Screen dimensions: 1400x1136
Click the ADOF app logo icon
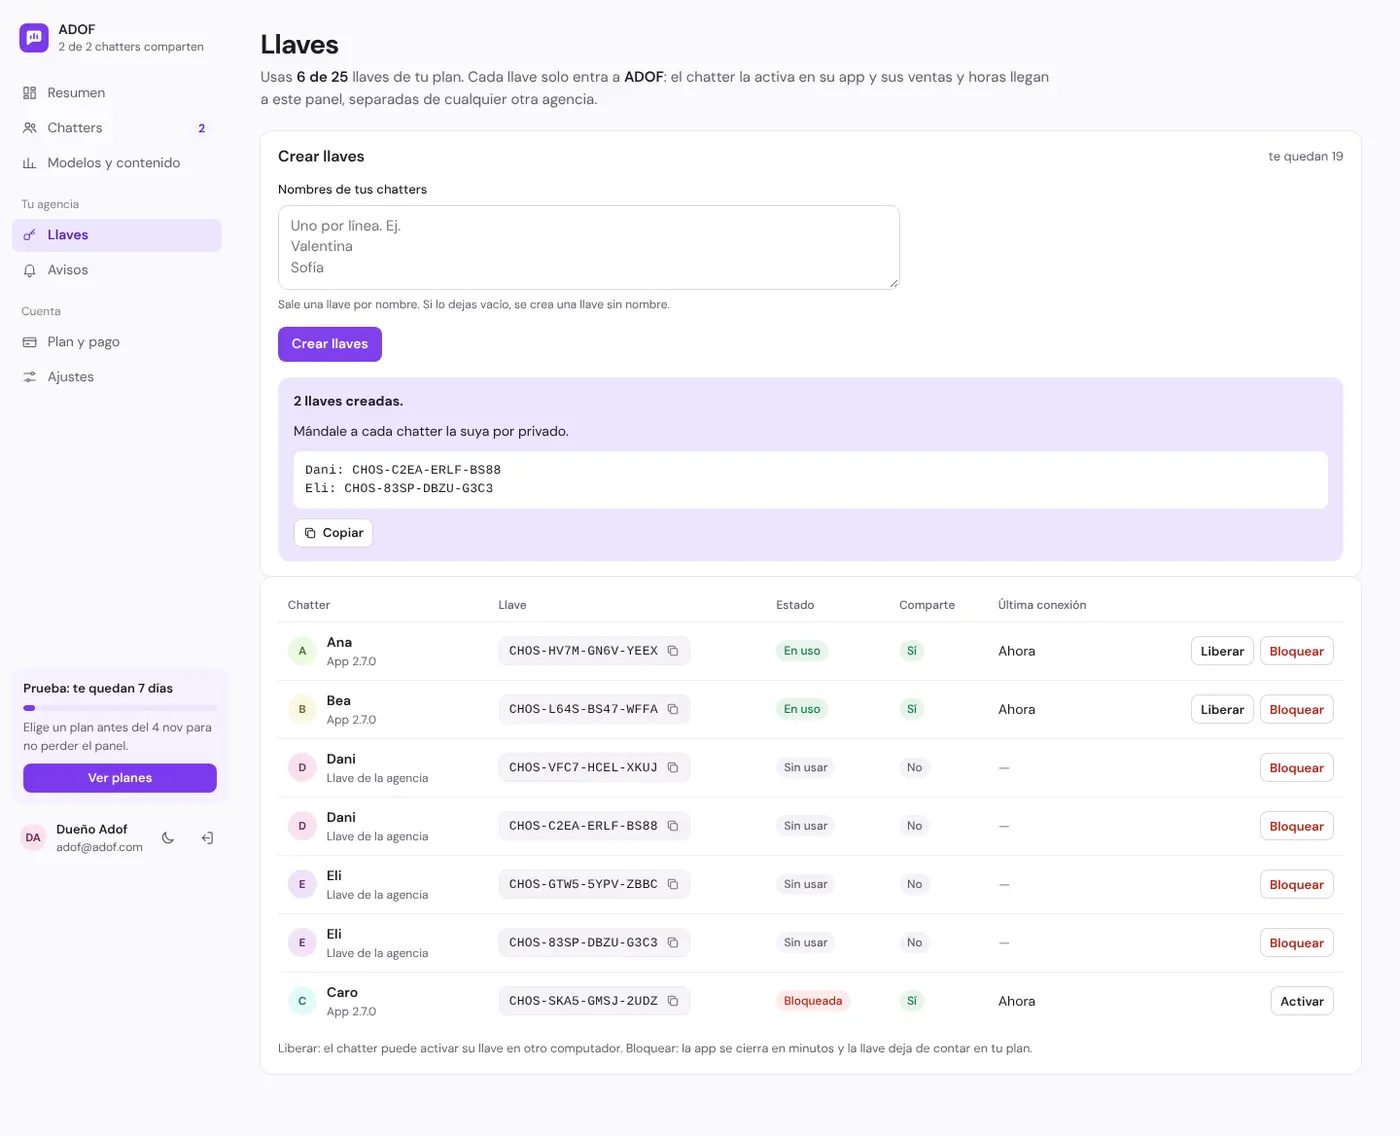coord(34,38)
